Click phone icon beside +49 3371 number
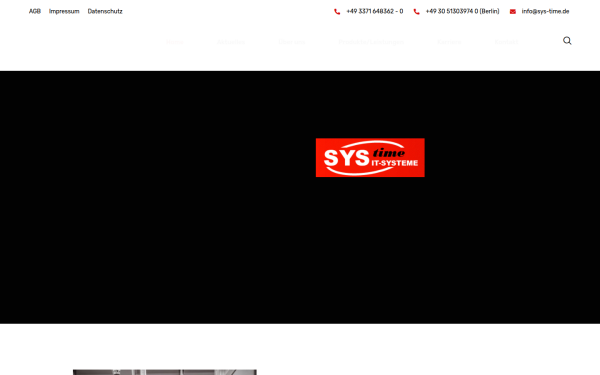 (x=337, y=12)
